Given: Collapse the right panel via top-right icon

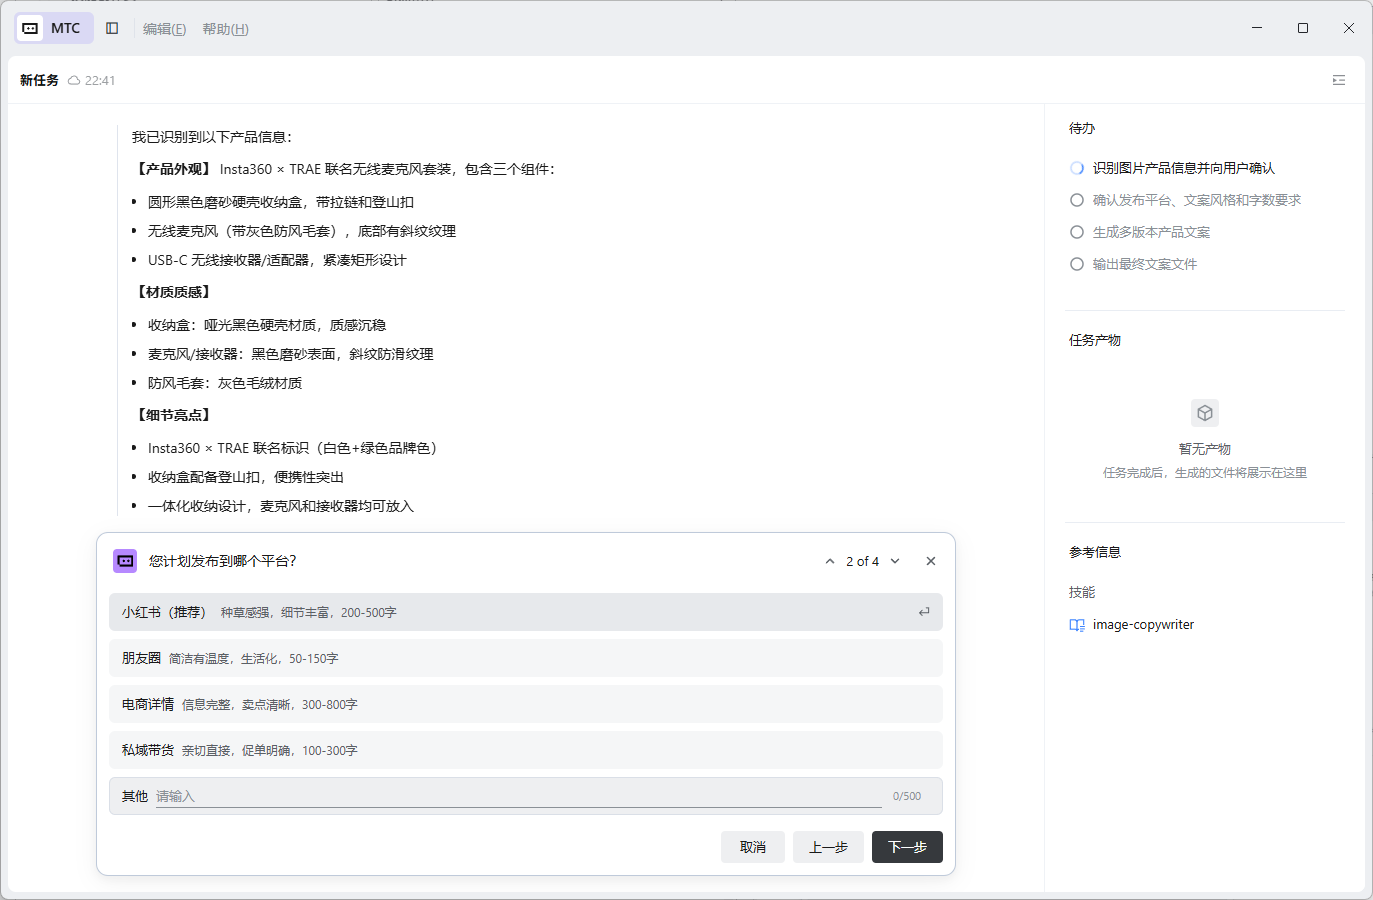Looking at the screenshot, I should 1339,80.
